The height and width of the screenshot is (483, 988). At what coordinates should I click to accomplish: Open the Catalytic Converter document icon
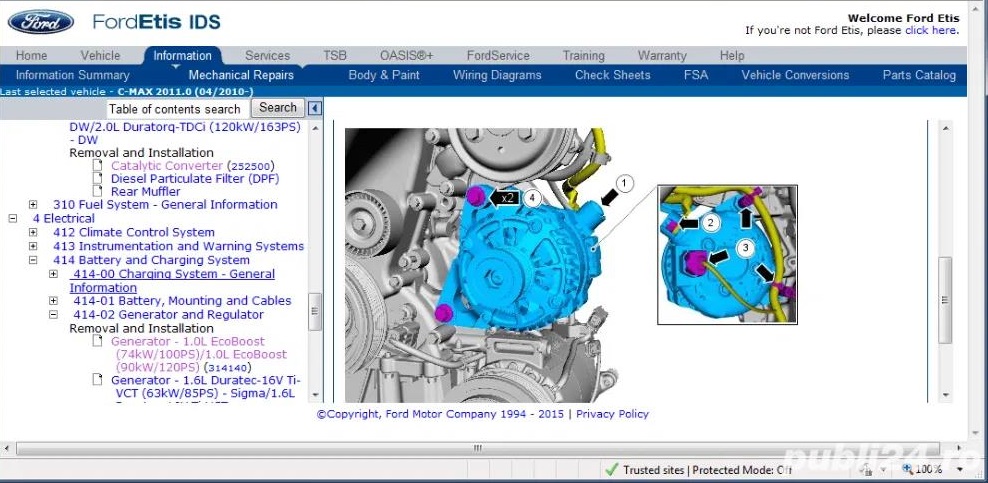click(x=98, y=166)
